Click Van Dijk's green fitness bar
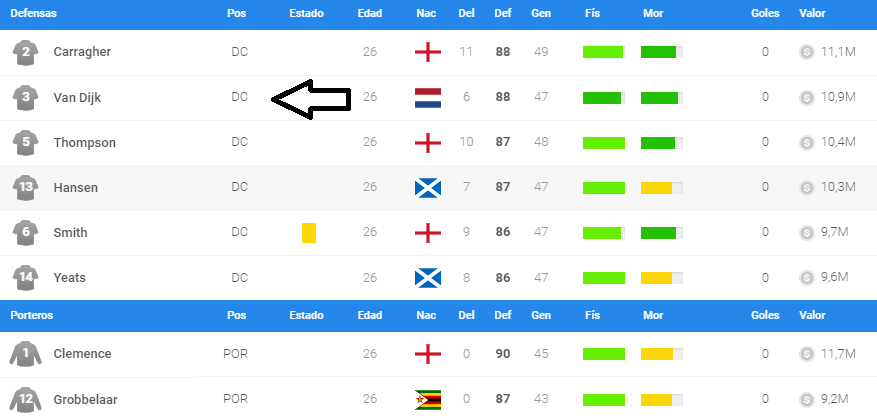 point(604,97)
